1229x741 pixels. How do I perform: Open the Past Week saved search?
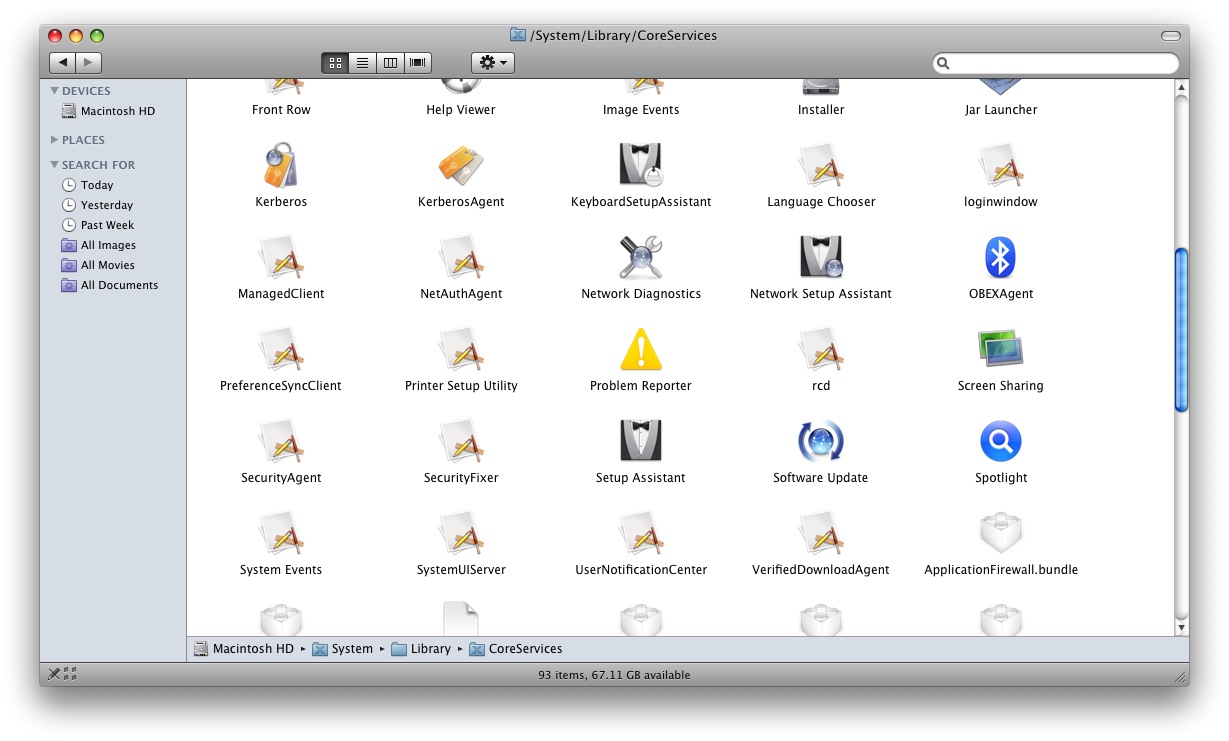(x=98, y=225)
